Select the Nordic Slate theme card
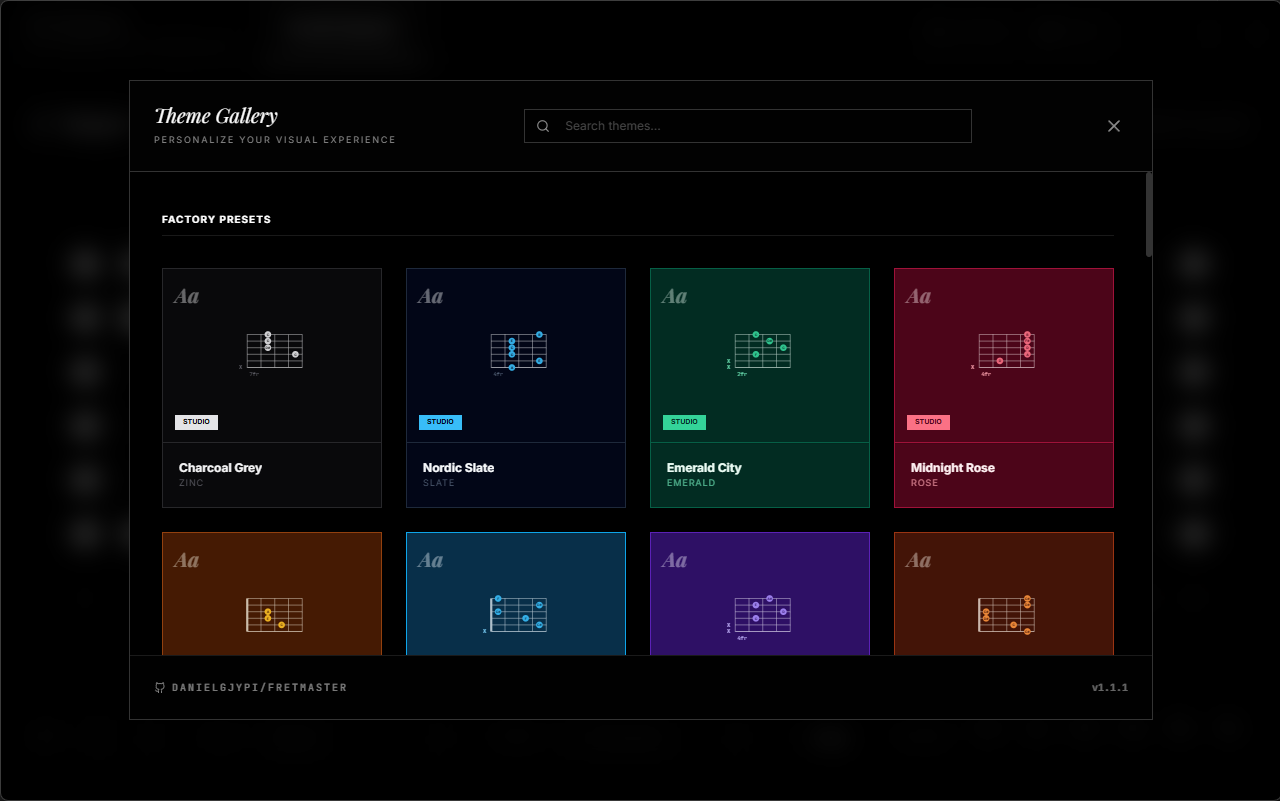1280x801 pixels. pos(516,387)
